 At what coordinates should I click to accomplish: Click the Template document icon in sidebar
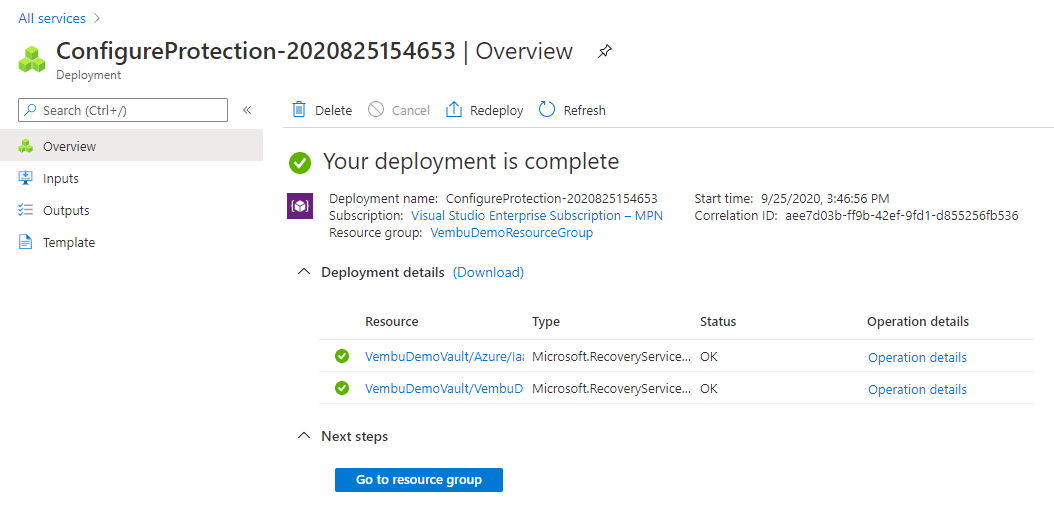[x=26, y=243]
